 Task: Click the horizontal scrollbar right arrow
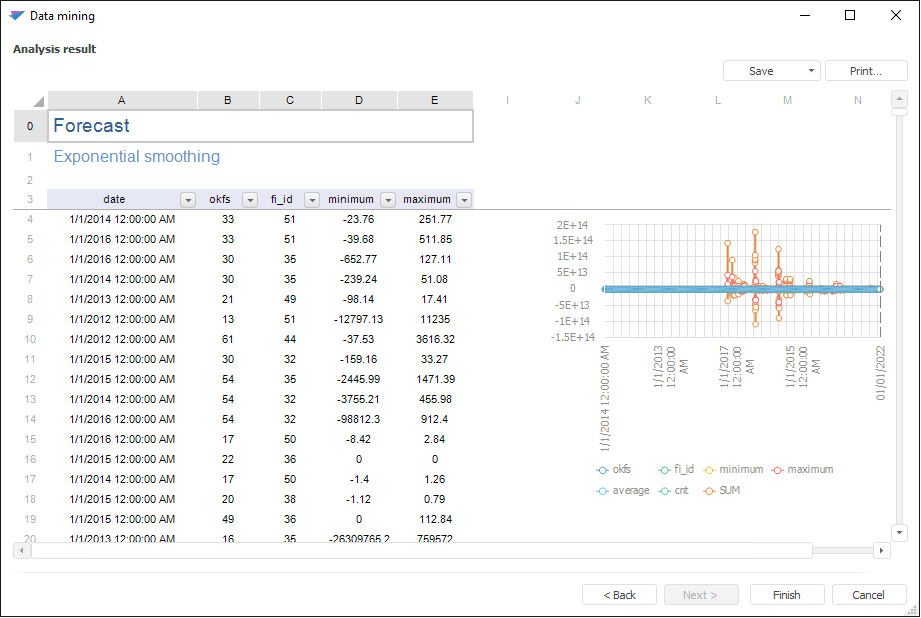click(x=881, y=551)
